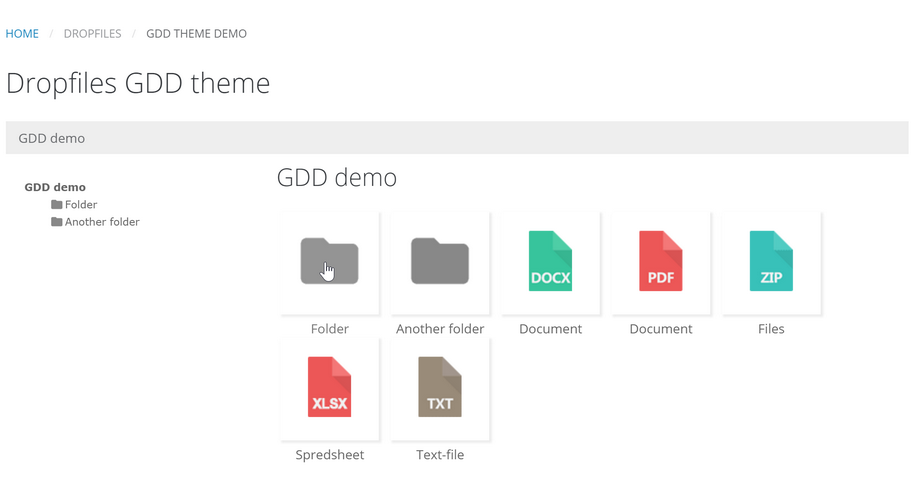Click the Text-file label under the TXT icon

click(440, 455)
